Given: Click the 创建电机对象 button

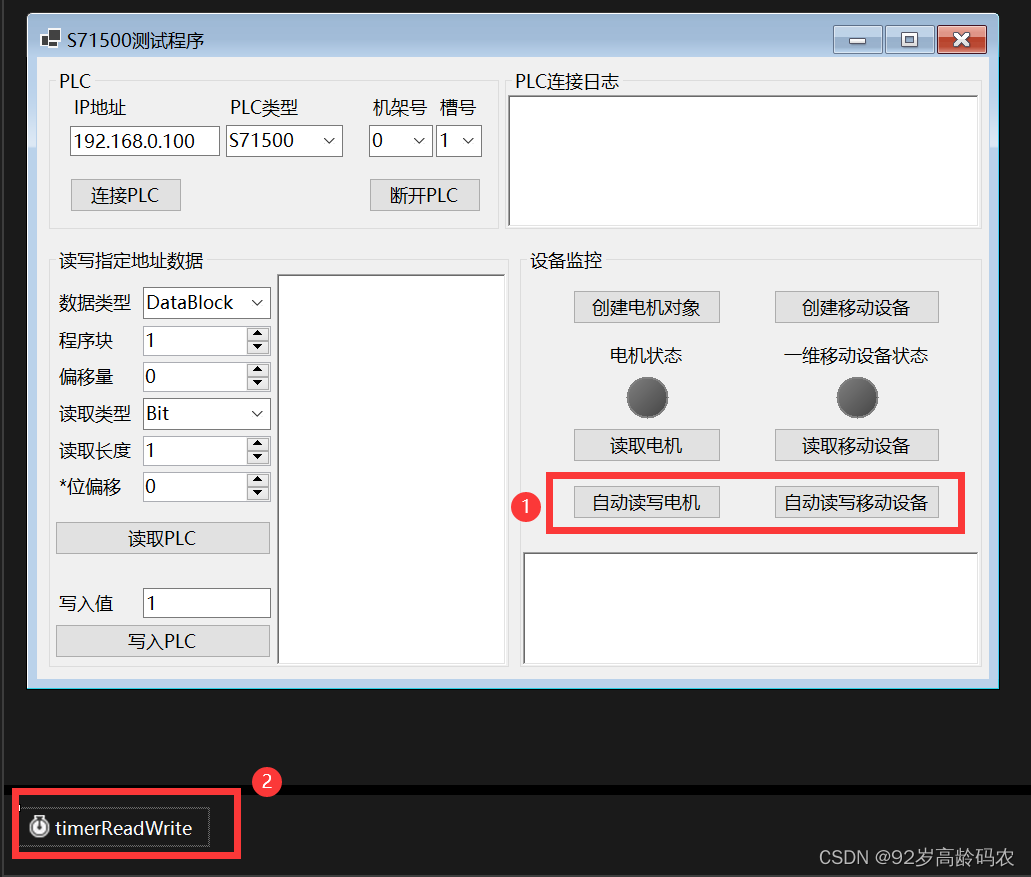Looking at the screenshot, I should (646, 307).
